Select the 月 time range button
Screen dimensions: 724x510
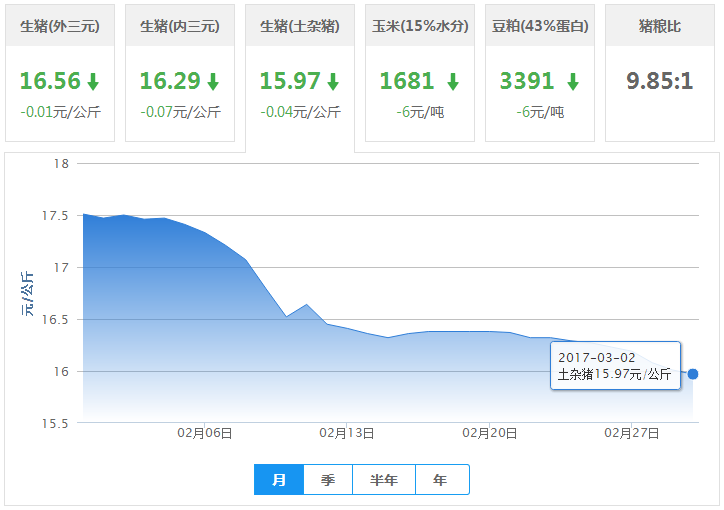[x=279, y=480]
